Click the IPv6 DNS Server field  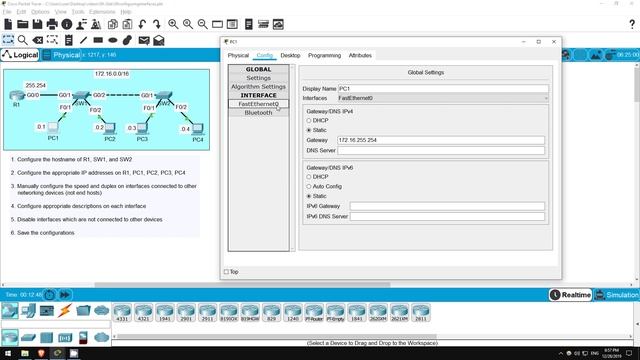(x=447, y=216)
